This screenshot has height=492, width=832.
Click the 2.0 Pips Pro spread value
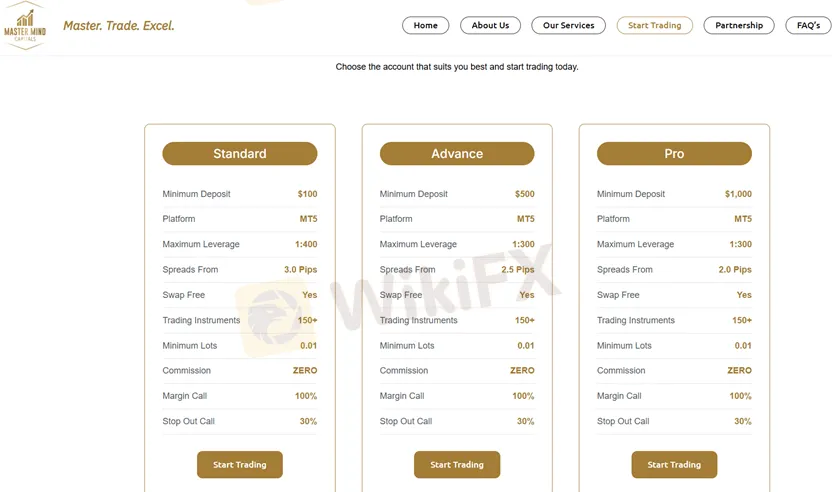(x=735, y=270)
